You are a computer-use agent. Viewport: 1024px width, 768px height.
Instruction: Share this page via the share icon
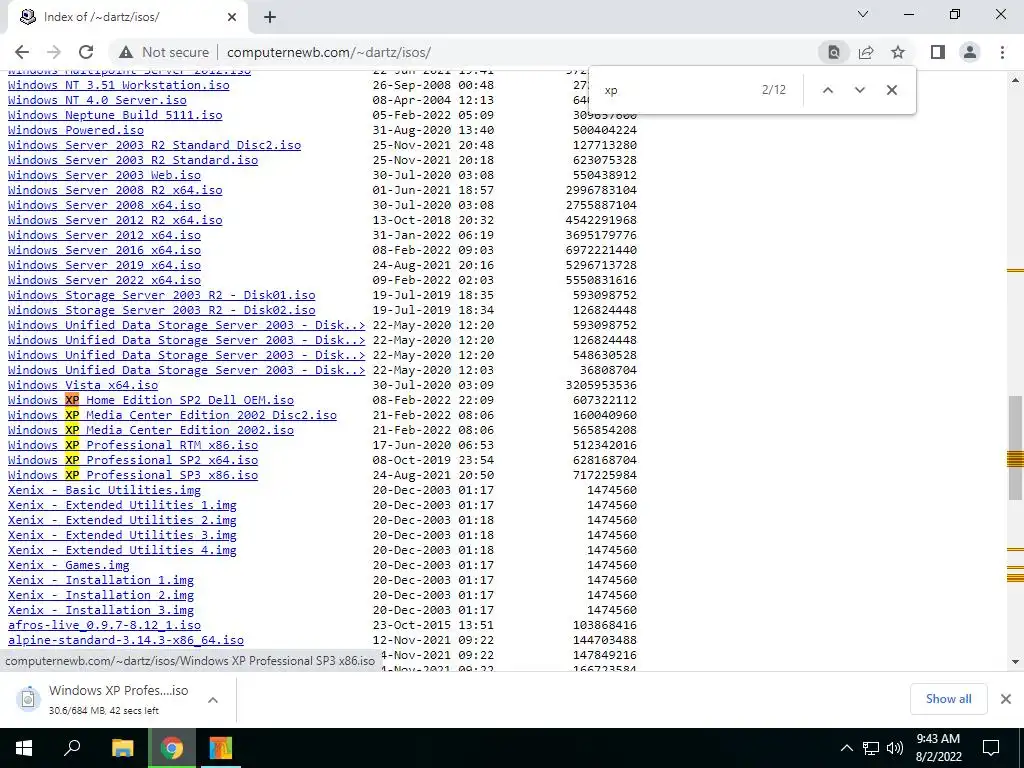(866, 52)
